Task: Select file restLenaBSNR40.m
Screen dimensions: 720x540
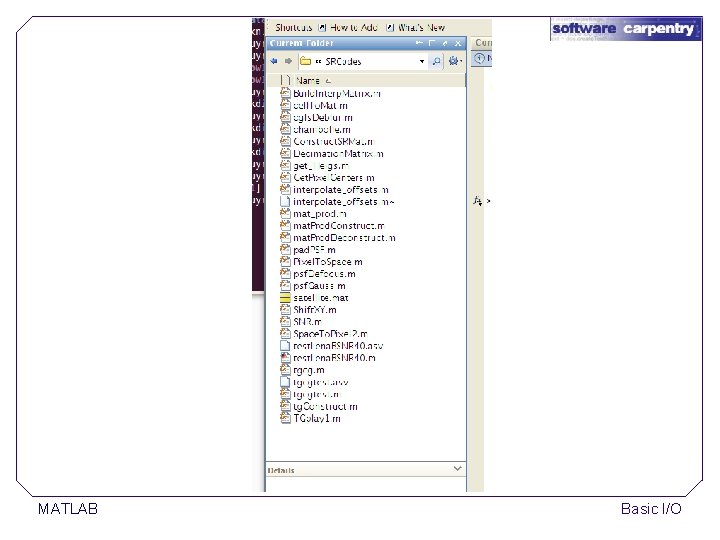Action: coord(334,358)
